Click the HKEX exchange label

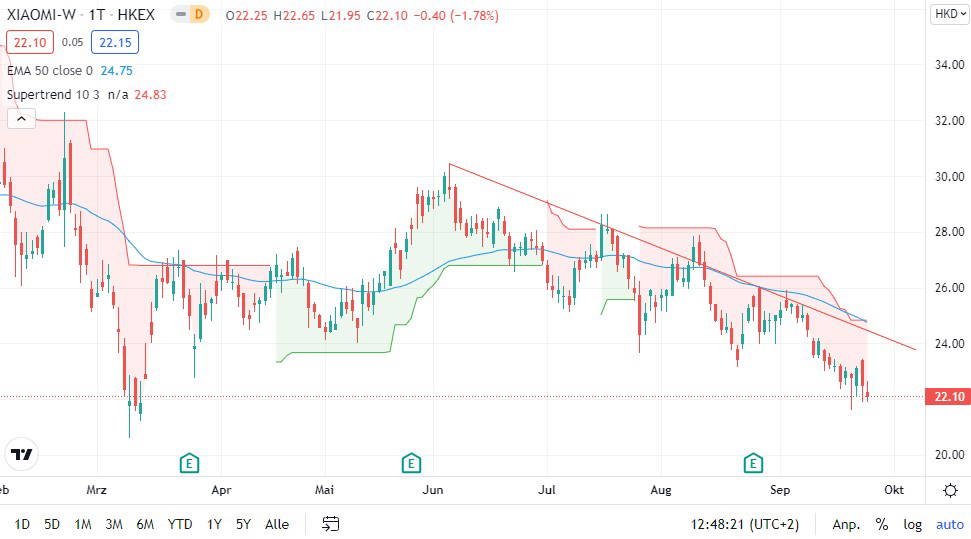(136, 15)
